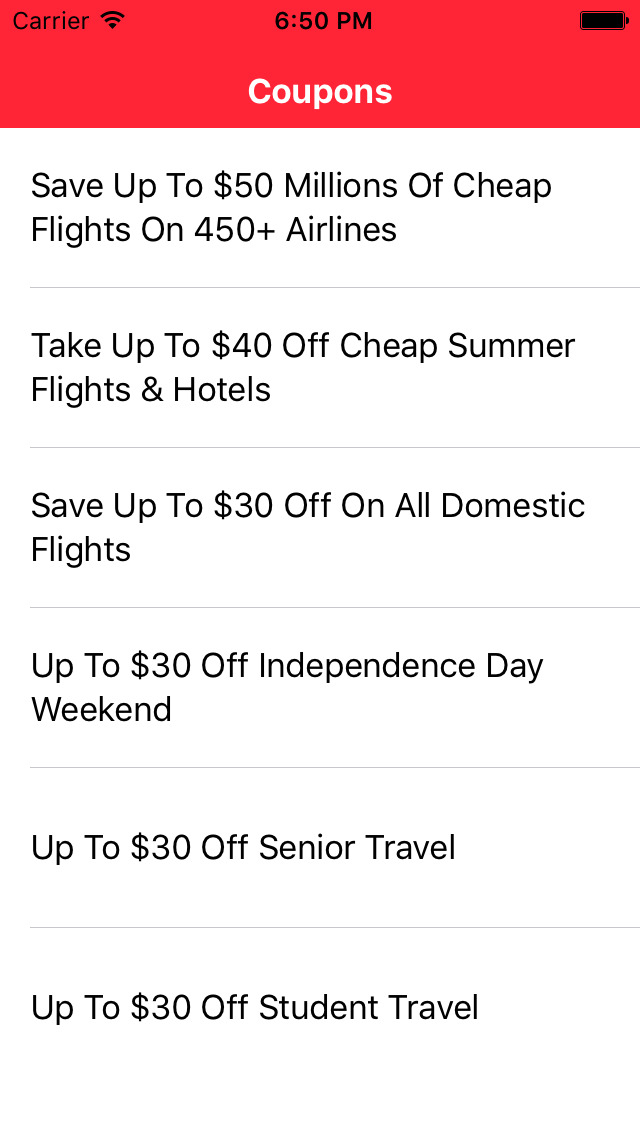Open the $50 cheap flights airlines coupon
640x1136 pixels.
320,208
